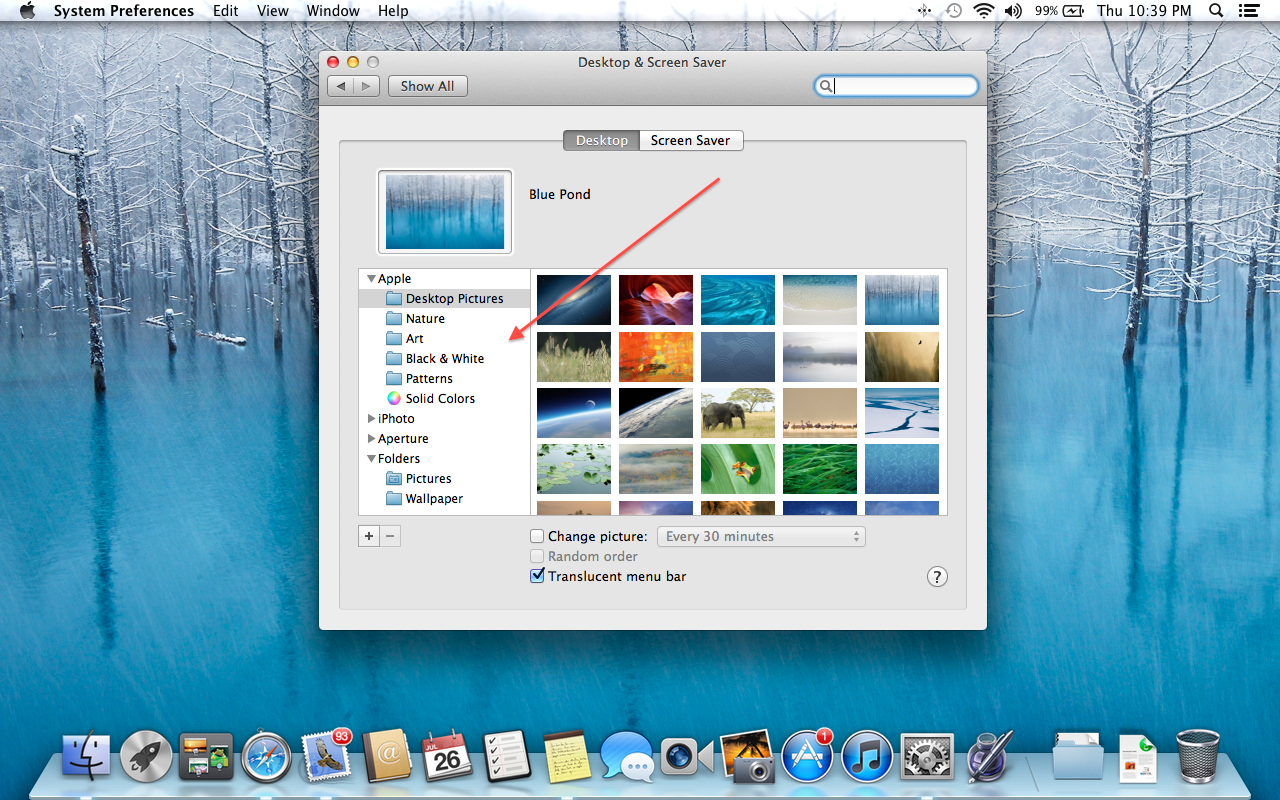Screen dimensions: 1280x800
Task: Open Calendar showing July 26
Action: [447, 756]
